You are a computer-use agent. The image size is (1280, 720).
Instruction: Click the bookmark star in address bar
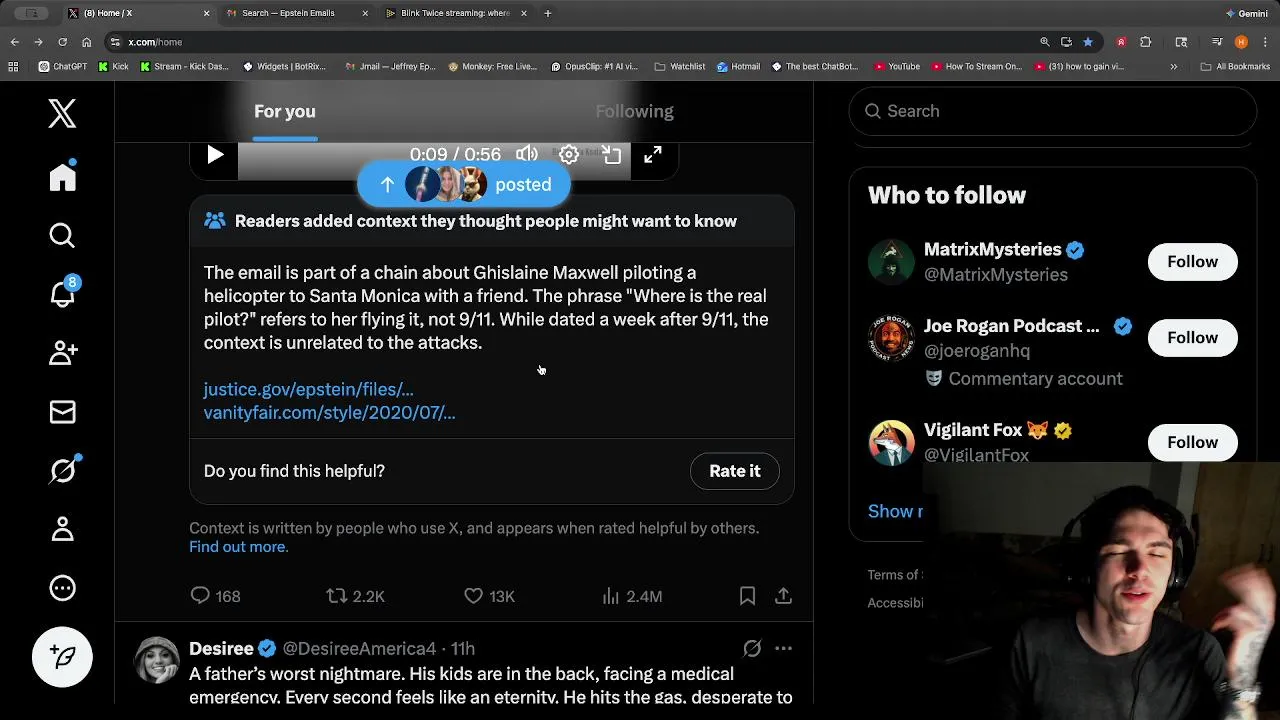(1087, 42)
